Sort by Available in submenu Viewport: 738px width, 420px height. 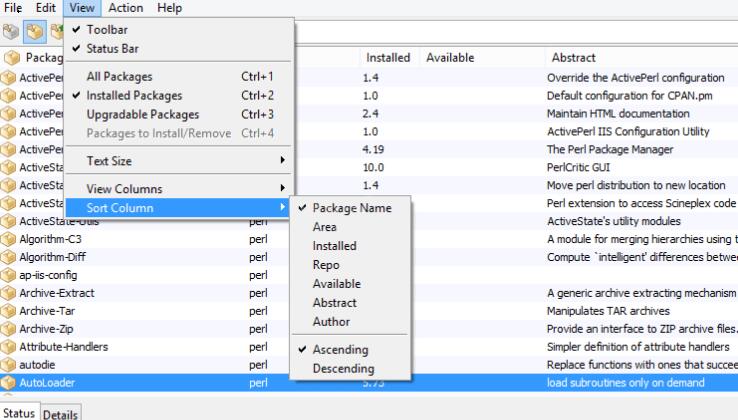[x=350, y=284]
